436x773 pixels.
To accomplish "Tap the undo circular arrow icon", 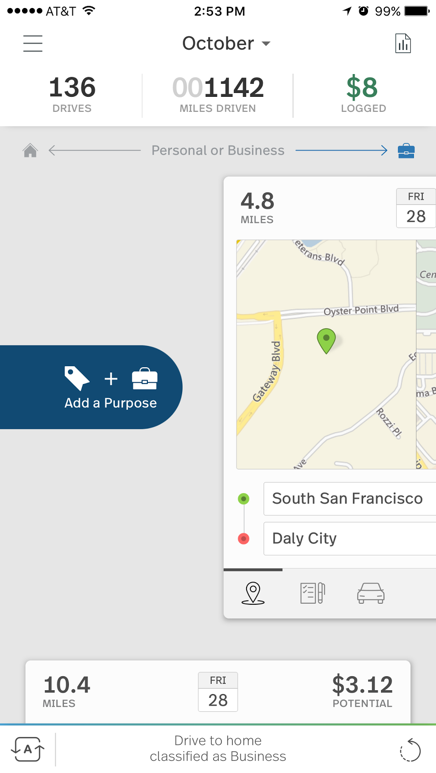I will tap(410, 750).
